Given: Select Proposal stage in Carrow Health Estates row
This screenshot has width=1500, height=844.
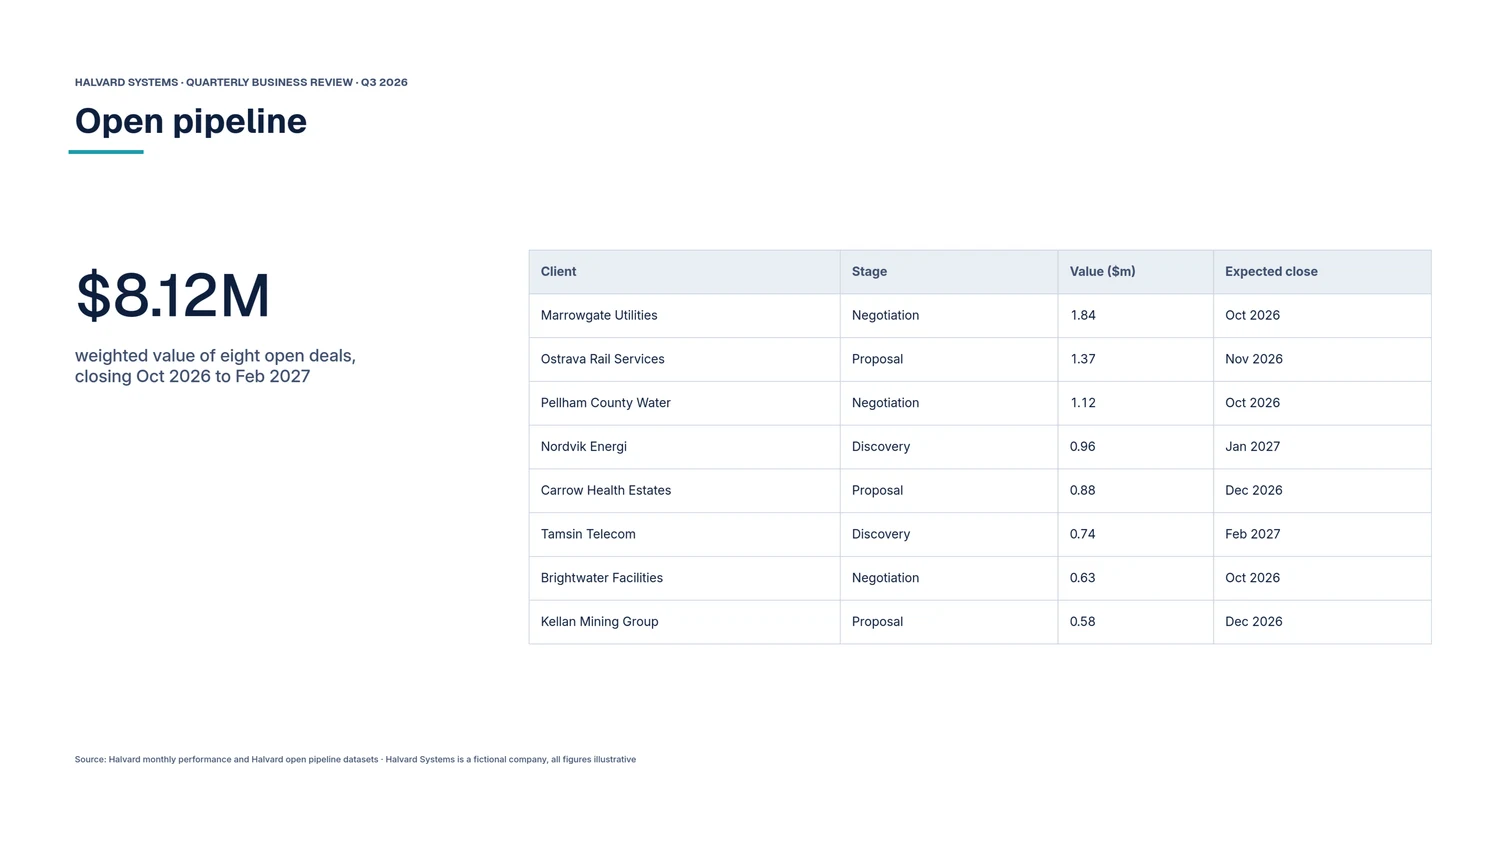Looking at the screenshot, I should coord(949,491).
